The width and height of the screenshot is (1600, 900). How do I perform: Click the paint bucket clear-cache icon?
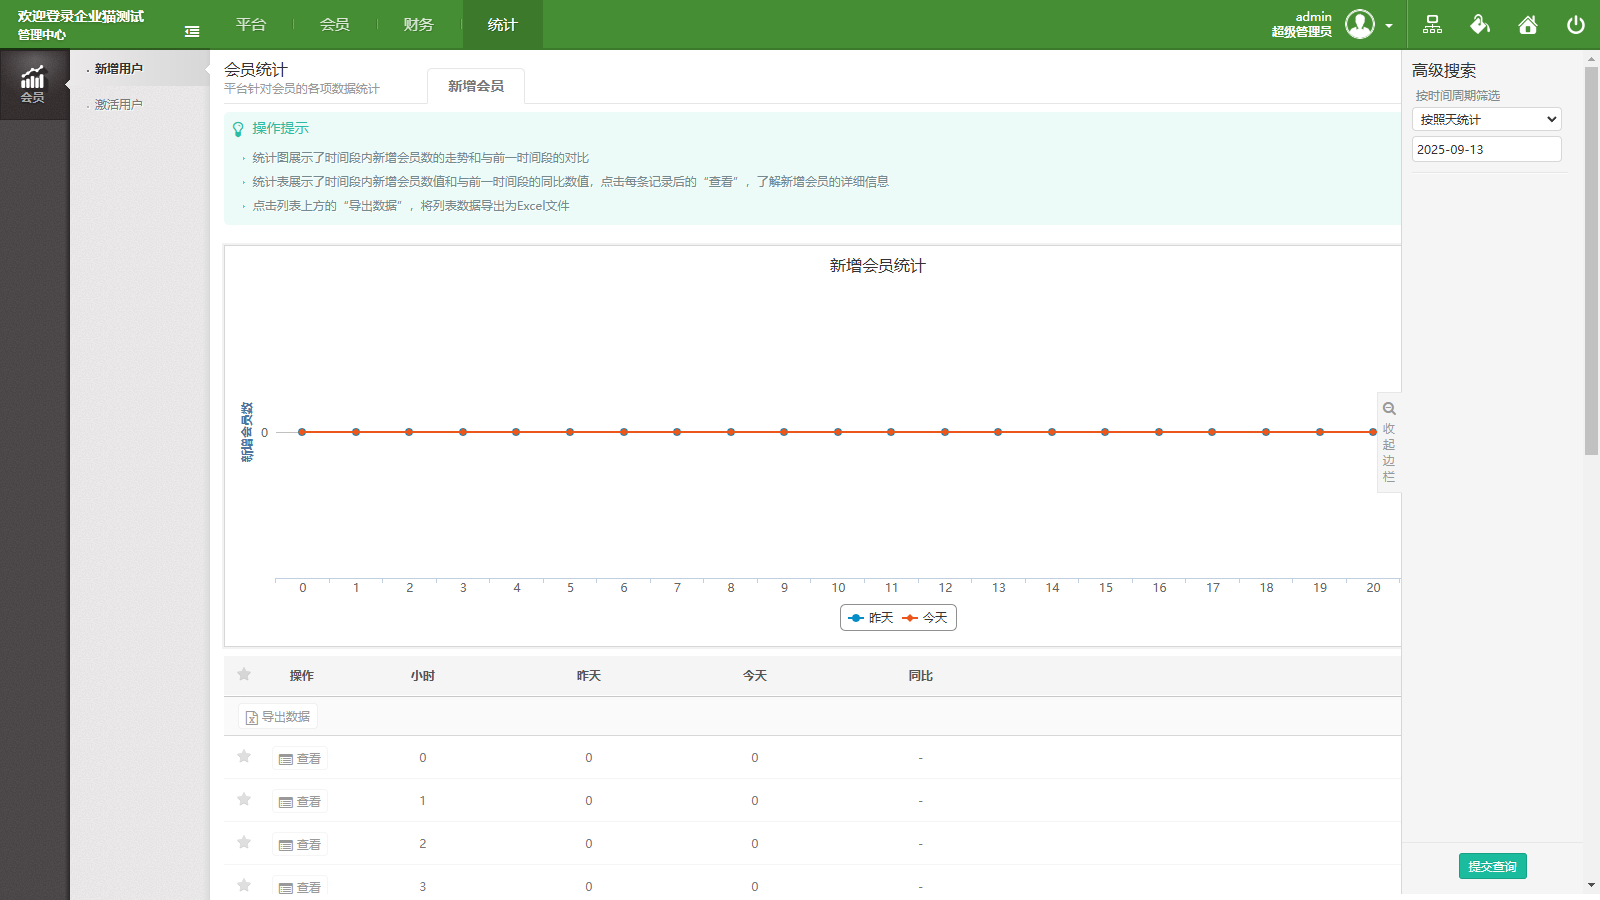tap(1481, 24)
